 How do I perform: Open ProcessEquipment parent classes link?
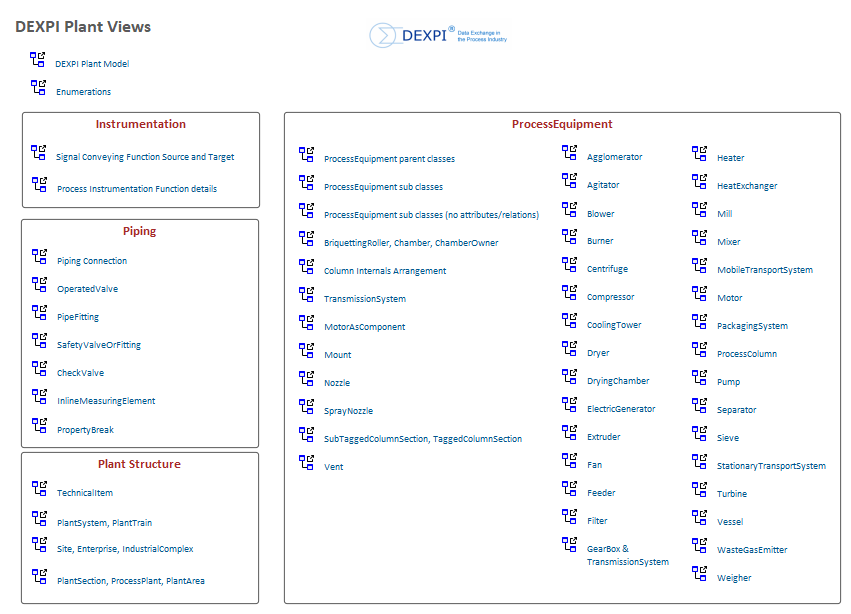(389, 159)
